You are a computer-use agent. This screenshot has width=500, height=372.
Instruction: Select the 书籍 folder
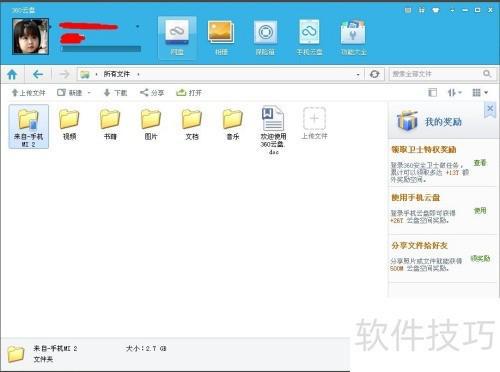pos(110,124)
